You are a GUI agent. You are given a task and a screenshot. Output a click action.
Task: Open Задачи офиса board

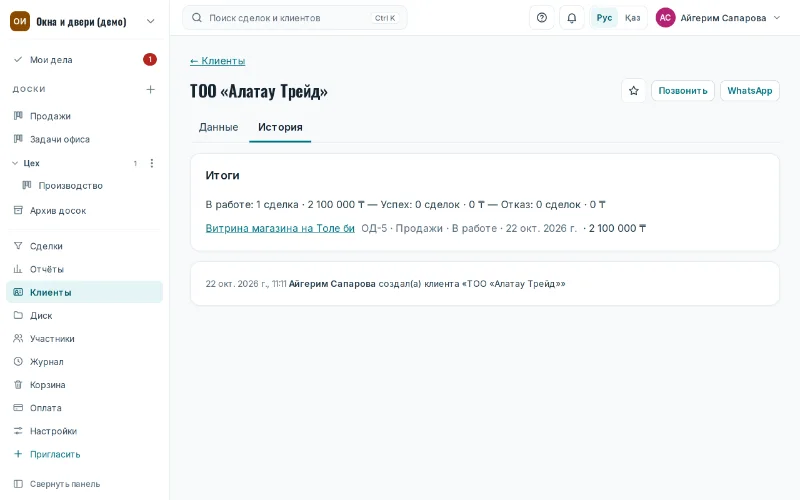tap(84, 139)
